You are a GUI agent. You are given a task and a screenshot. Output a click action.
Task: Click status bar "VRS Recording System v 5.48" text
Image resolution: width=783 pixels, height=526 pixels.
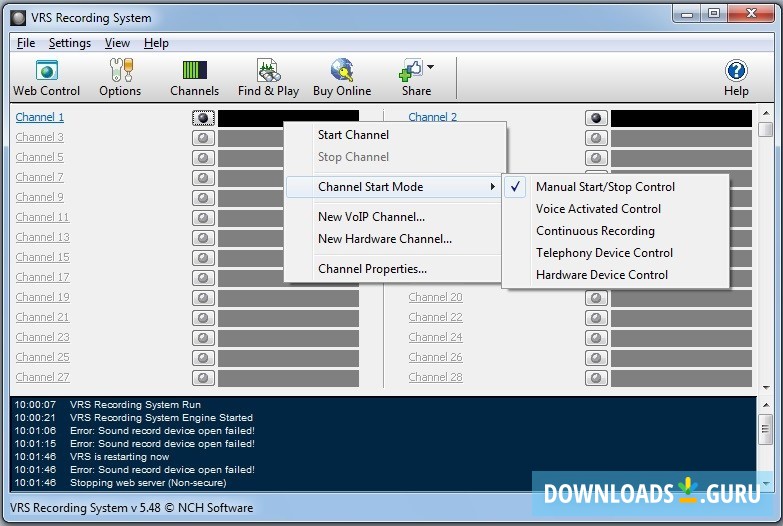pos(85,508)
